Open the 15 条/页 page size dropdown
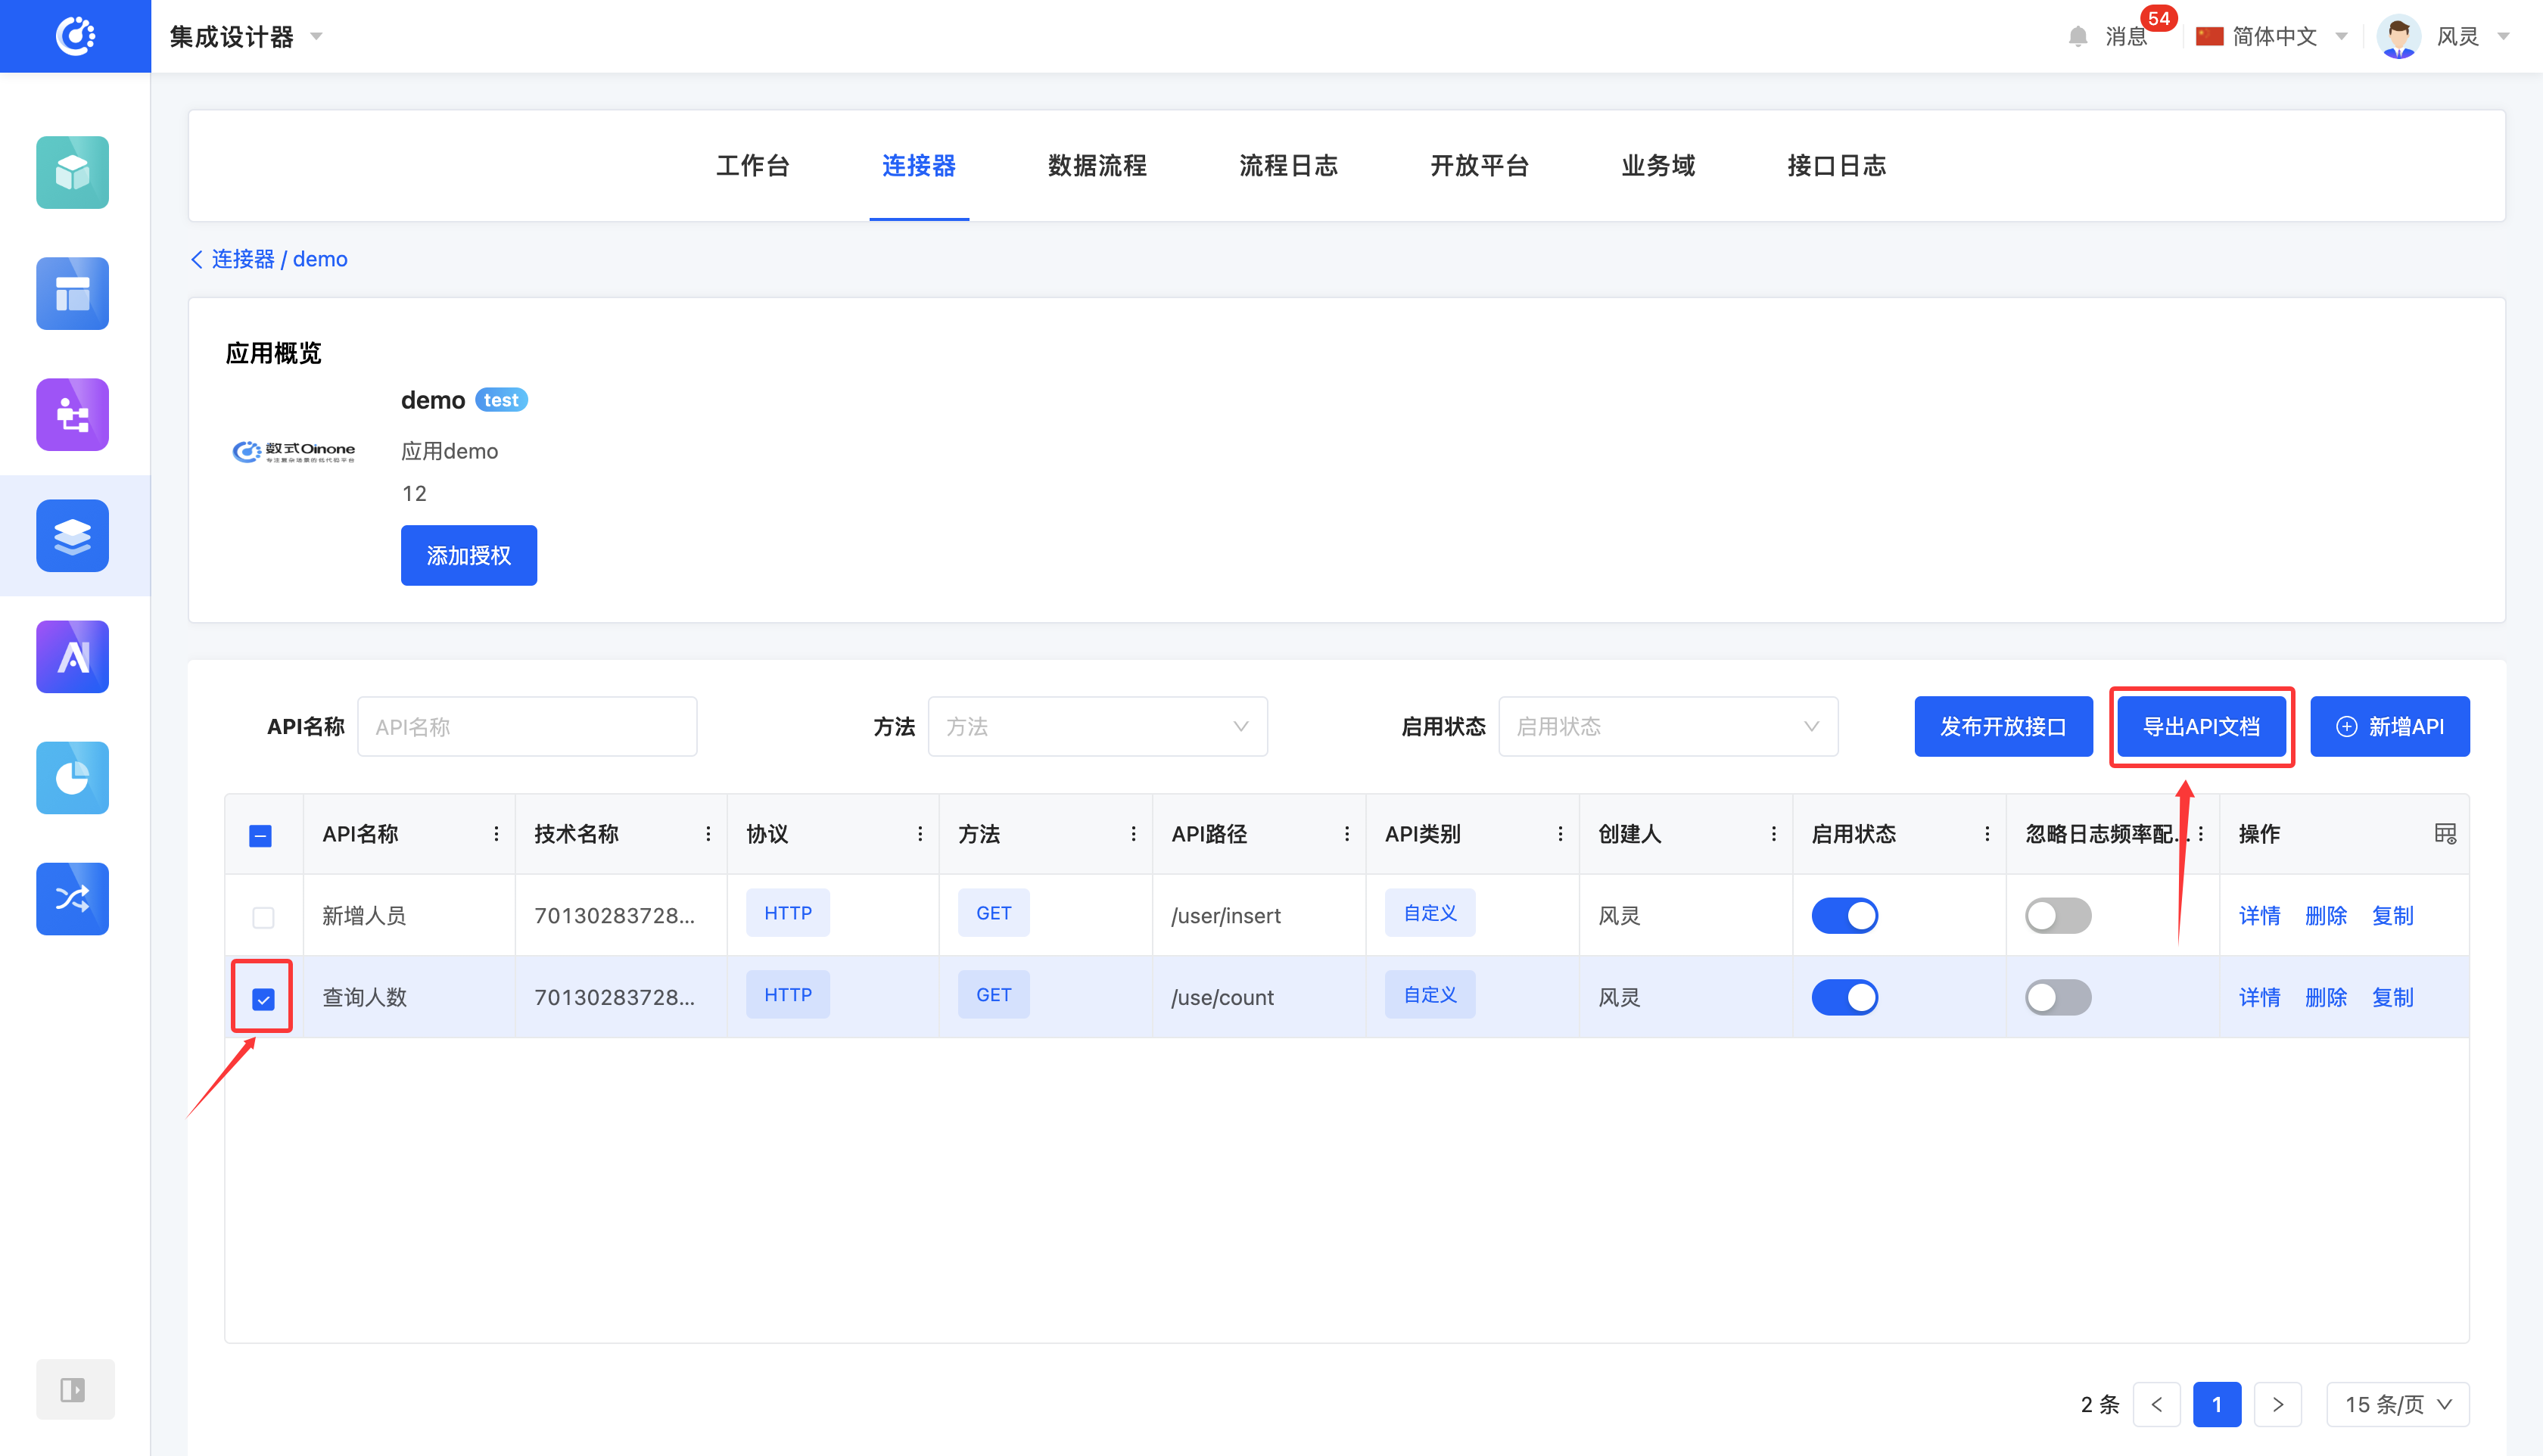This screenshot has height=1456, width=2543. 2397,1404
